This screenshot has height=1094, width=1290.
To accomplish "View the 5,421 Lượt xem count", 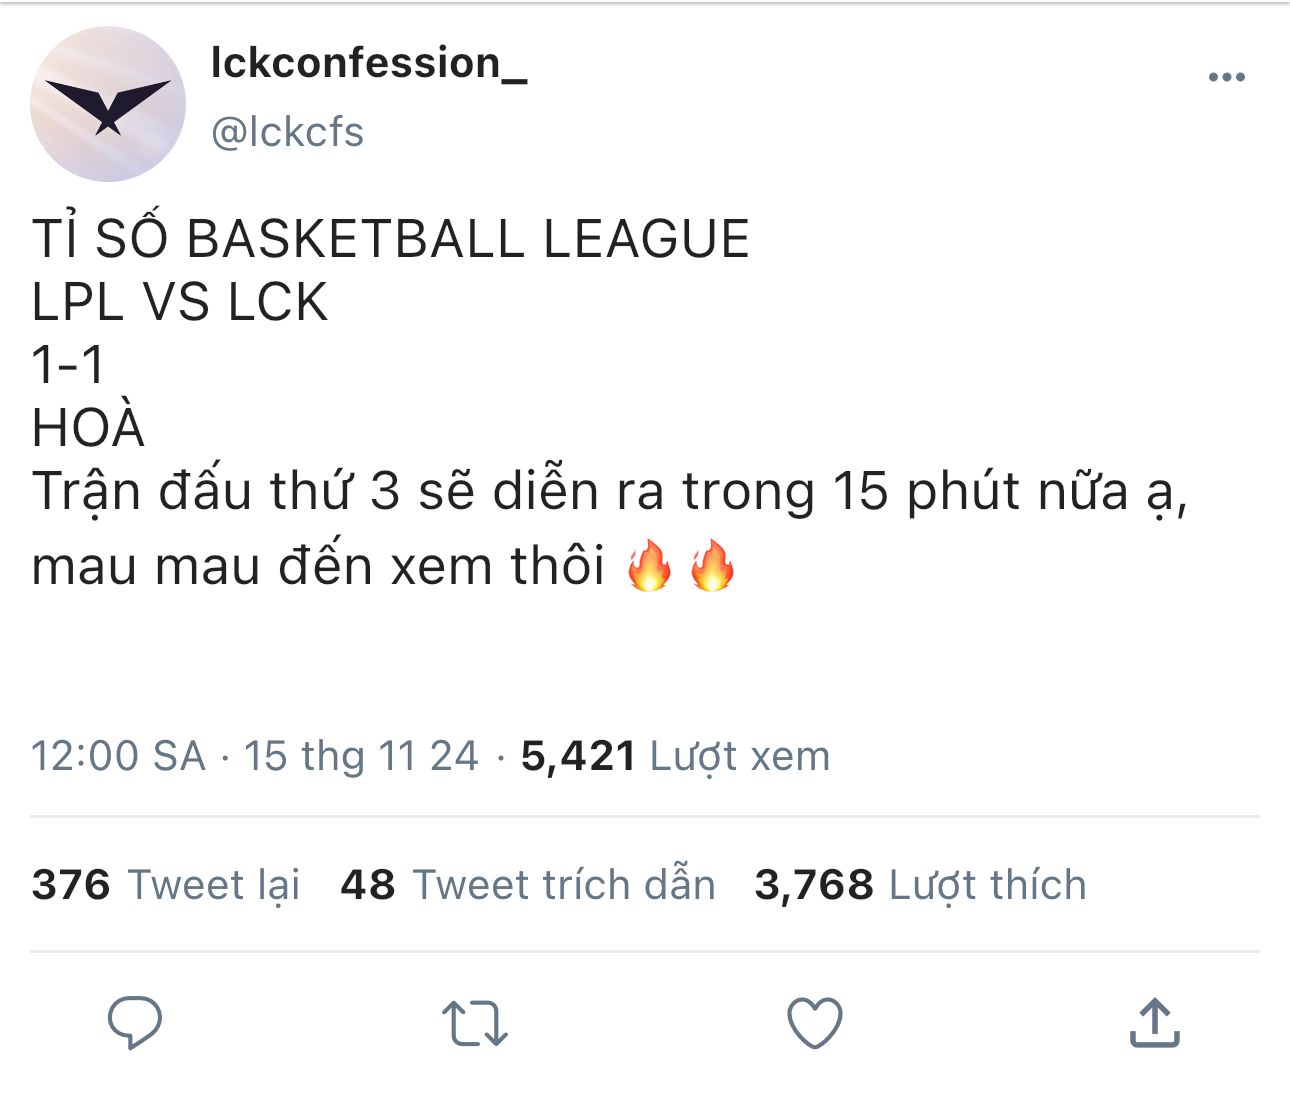I will [675, 756].
